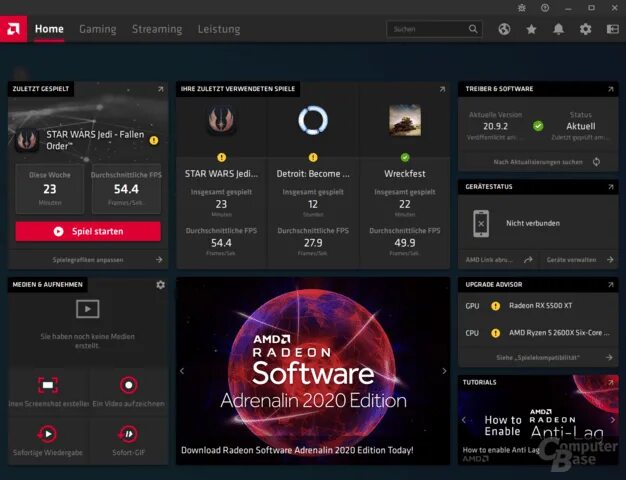626x480 pixels.
Task: Click the media gallery play-frame icon
Action: (87, 309)
